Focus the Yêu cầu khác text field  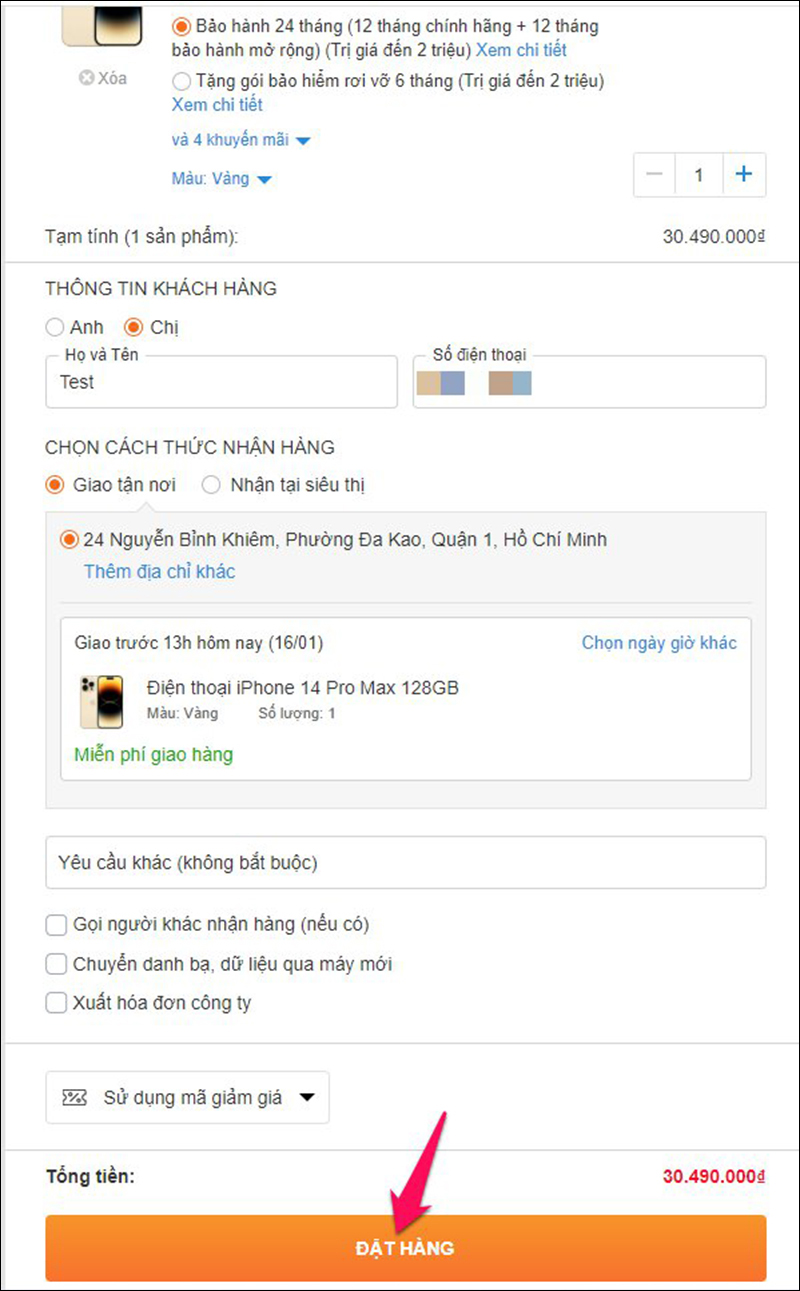(x=405, y=862)
